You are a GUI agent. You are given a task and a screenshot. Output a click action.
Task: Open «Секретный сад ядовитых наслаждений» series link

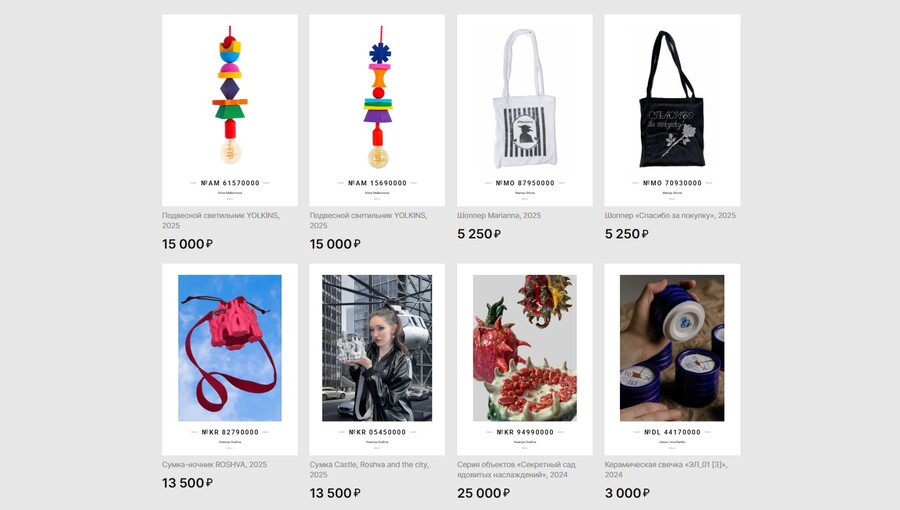[516, 469]
